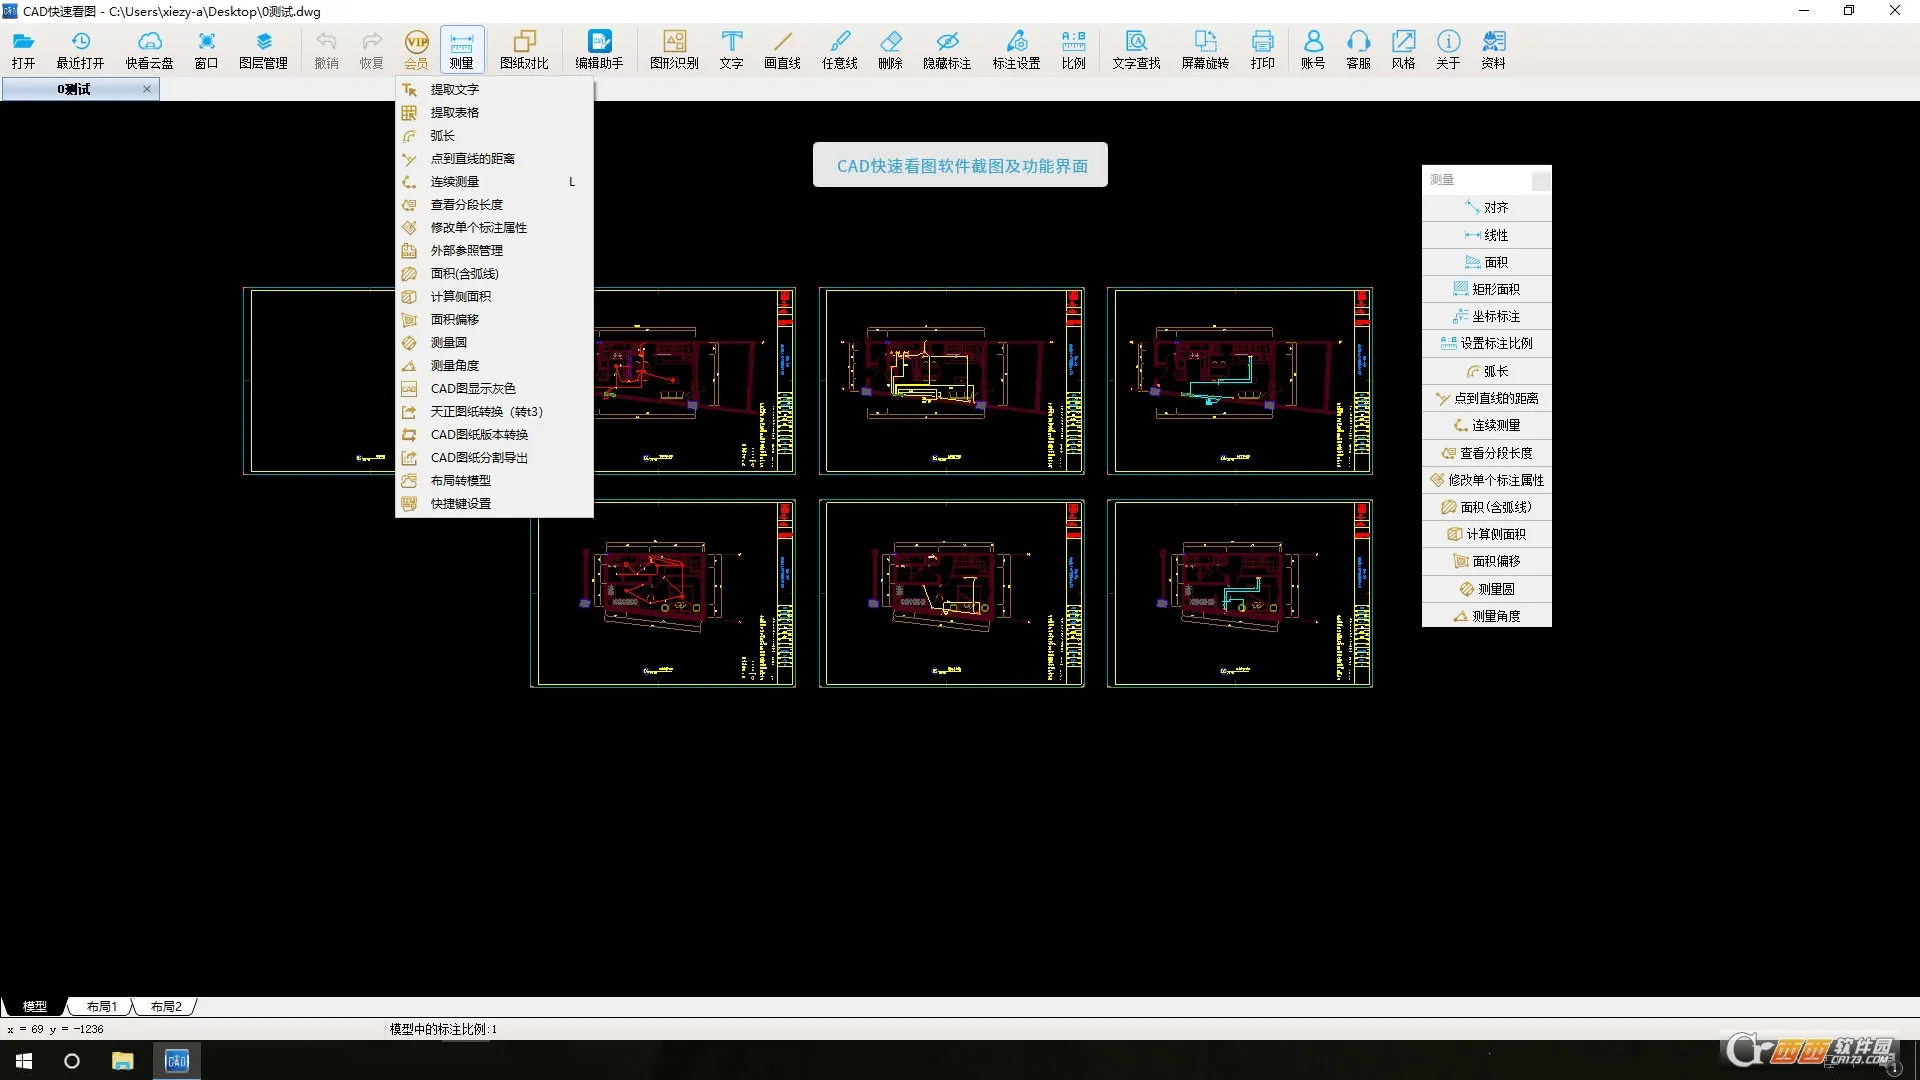Select the 任意线 freehand line tool

pyautogui.click(x=839, y=49)
